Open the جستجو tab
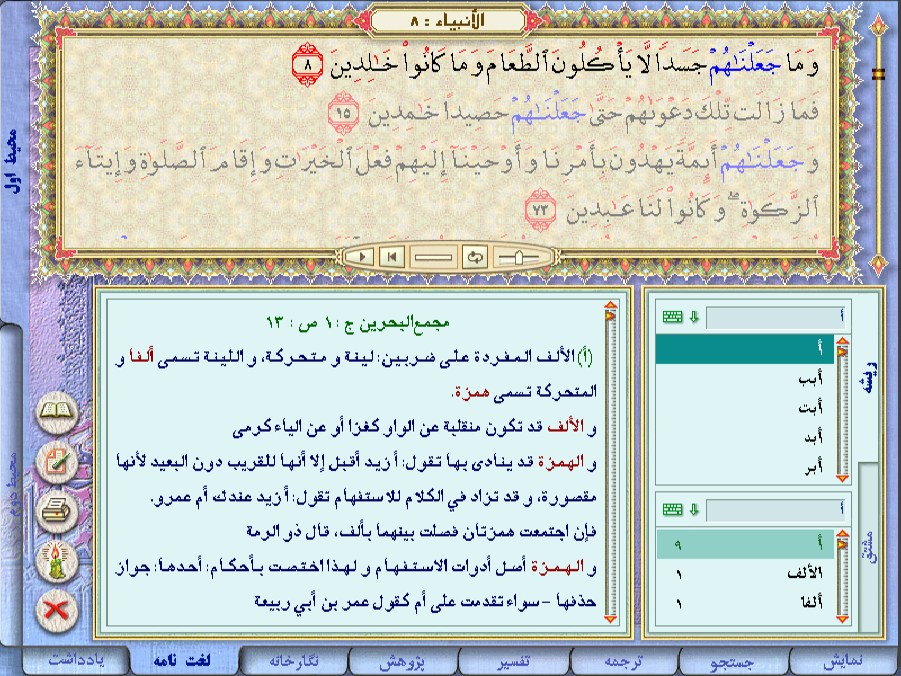 click(733, 660)
